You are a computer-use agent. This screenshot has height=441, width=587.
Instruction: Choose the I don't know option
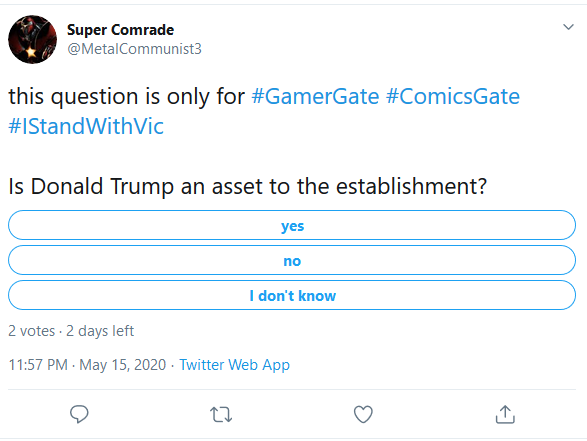pos(292,295)
